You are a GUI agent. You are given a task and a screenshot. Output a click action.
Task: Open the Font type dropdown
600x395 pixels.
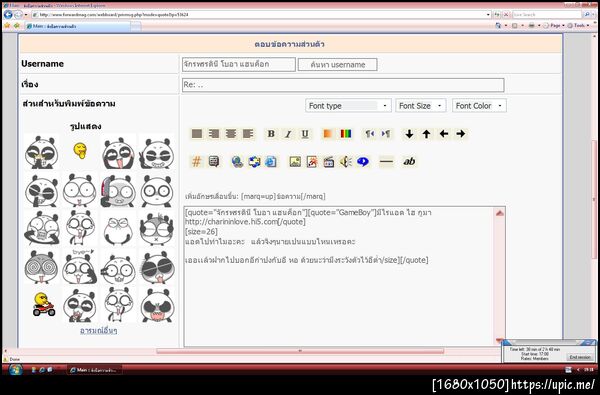pyautogui.click(x=348, y=106)
